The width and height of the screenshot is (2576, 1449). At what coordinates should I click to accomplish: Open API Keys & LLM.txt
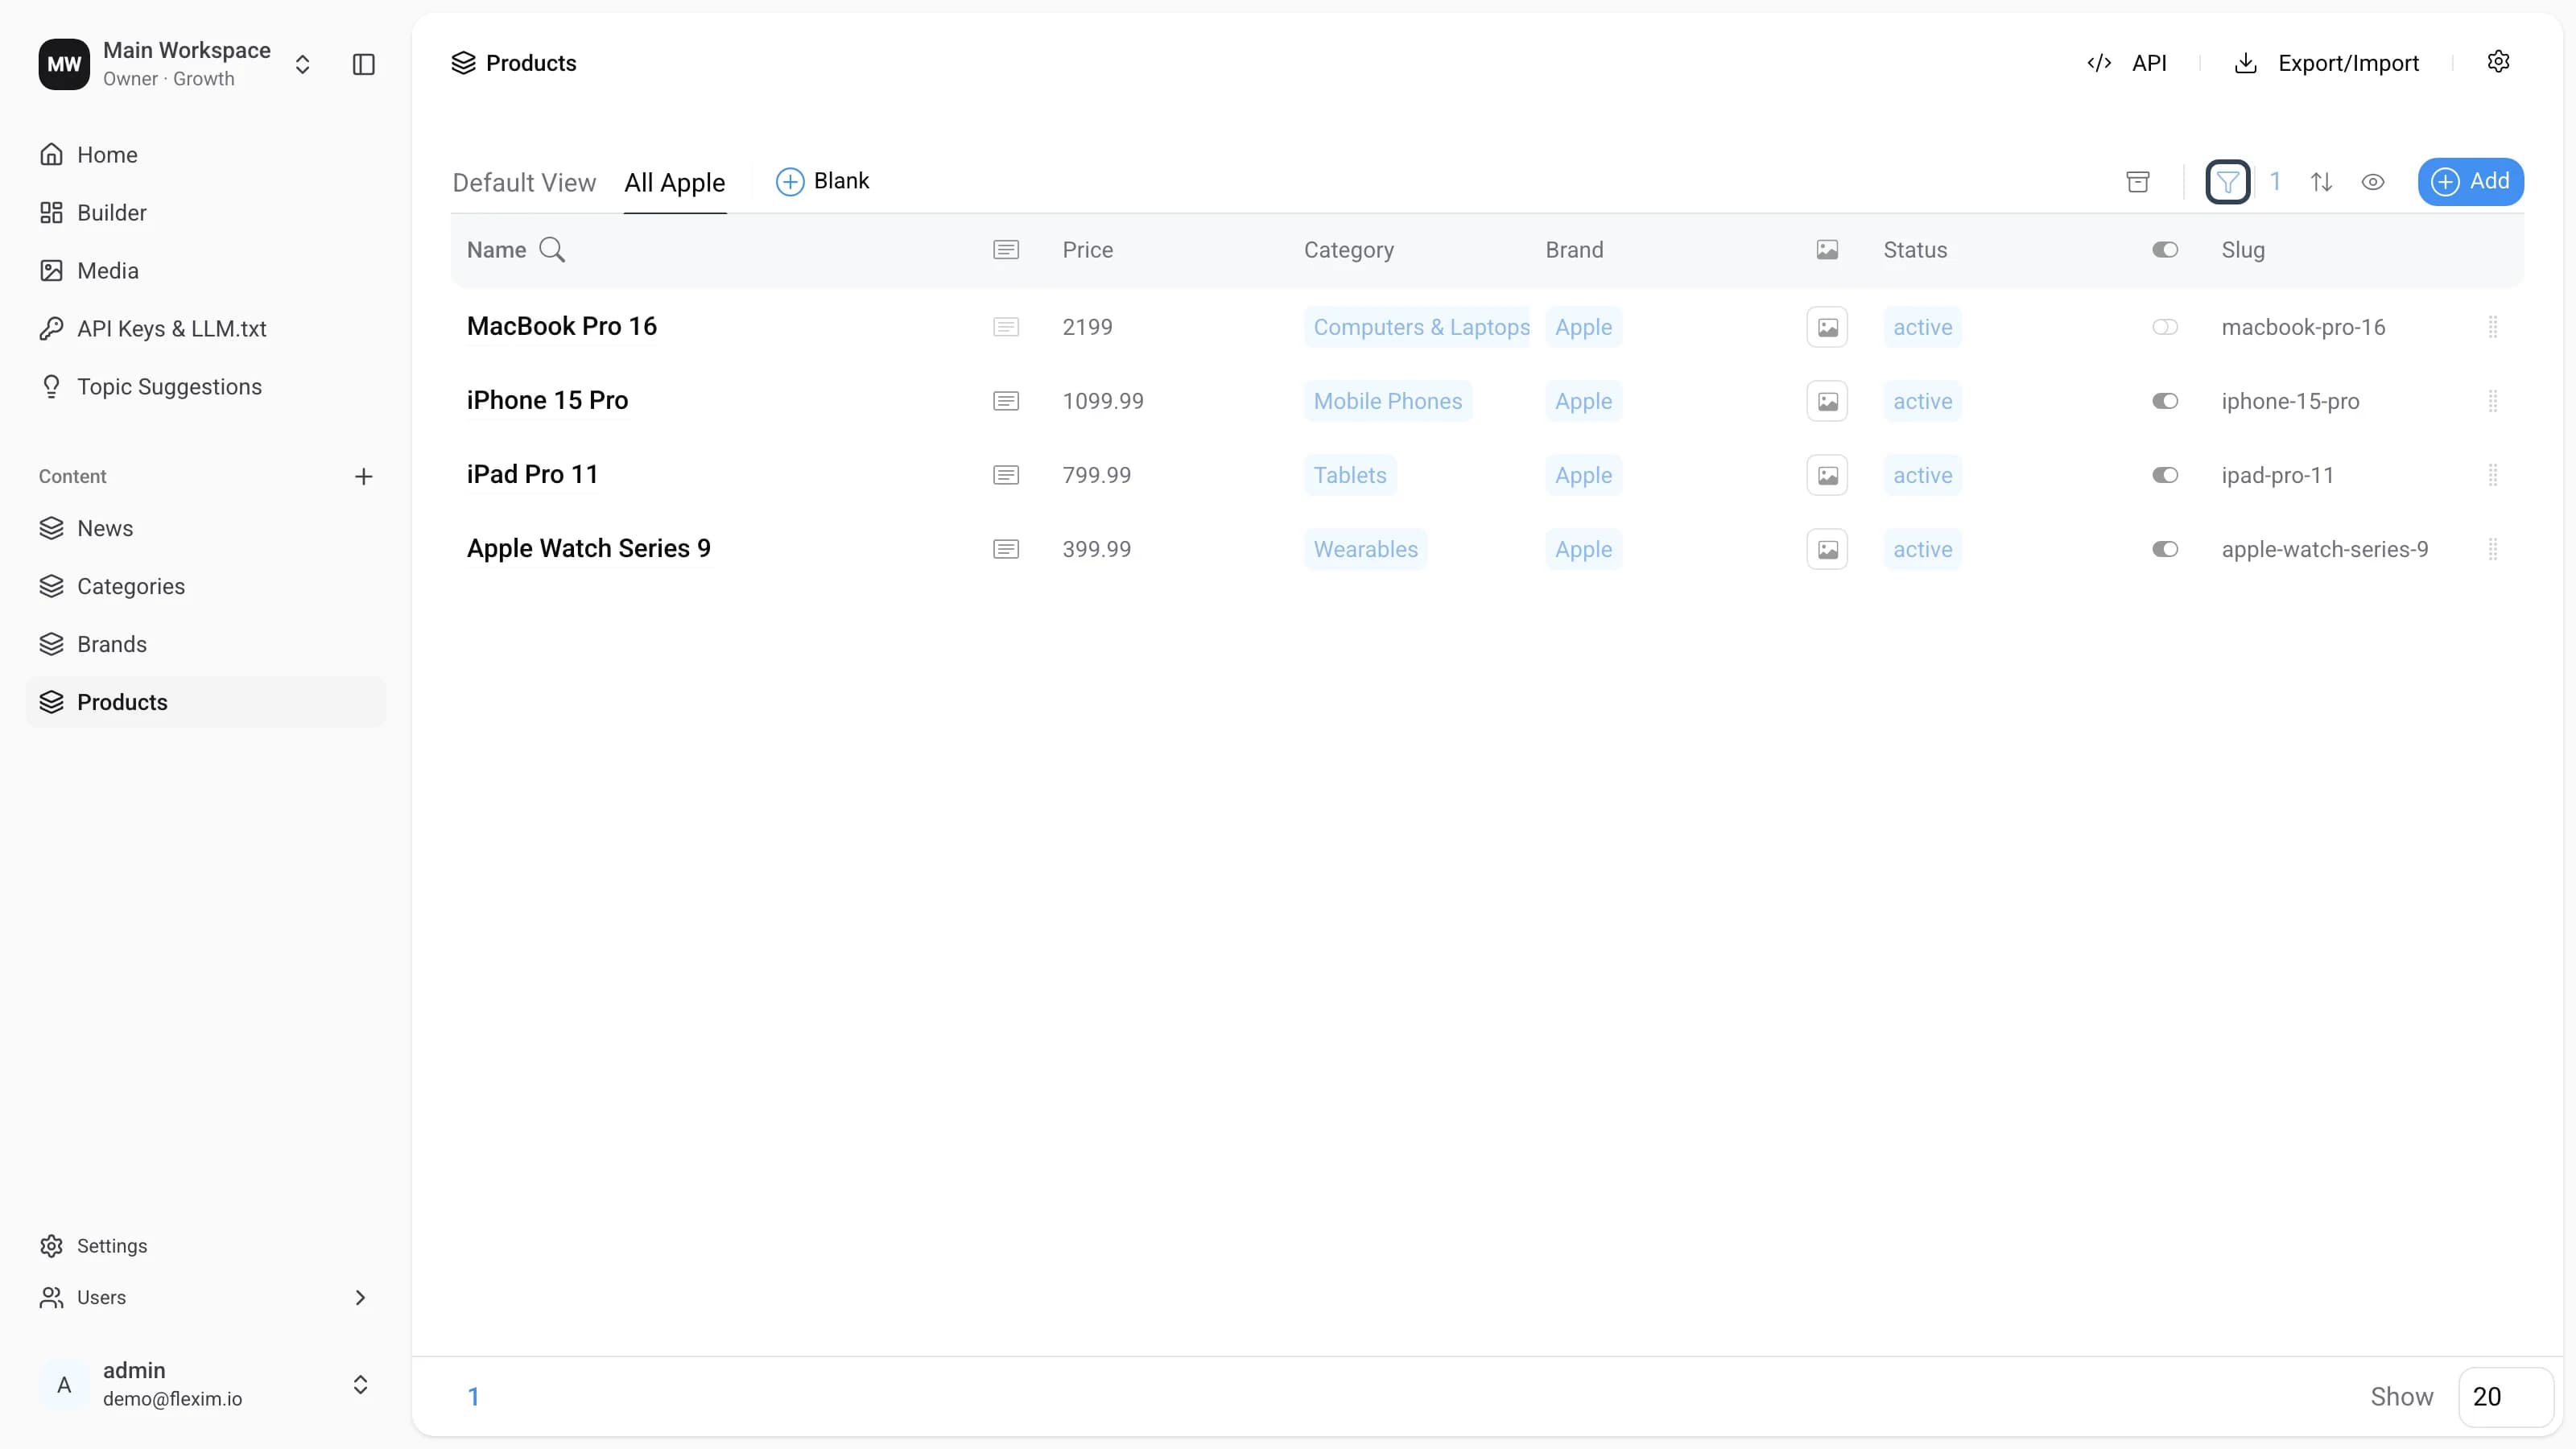[x=171, y=329]
